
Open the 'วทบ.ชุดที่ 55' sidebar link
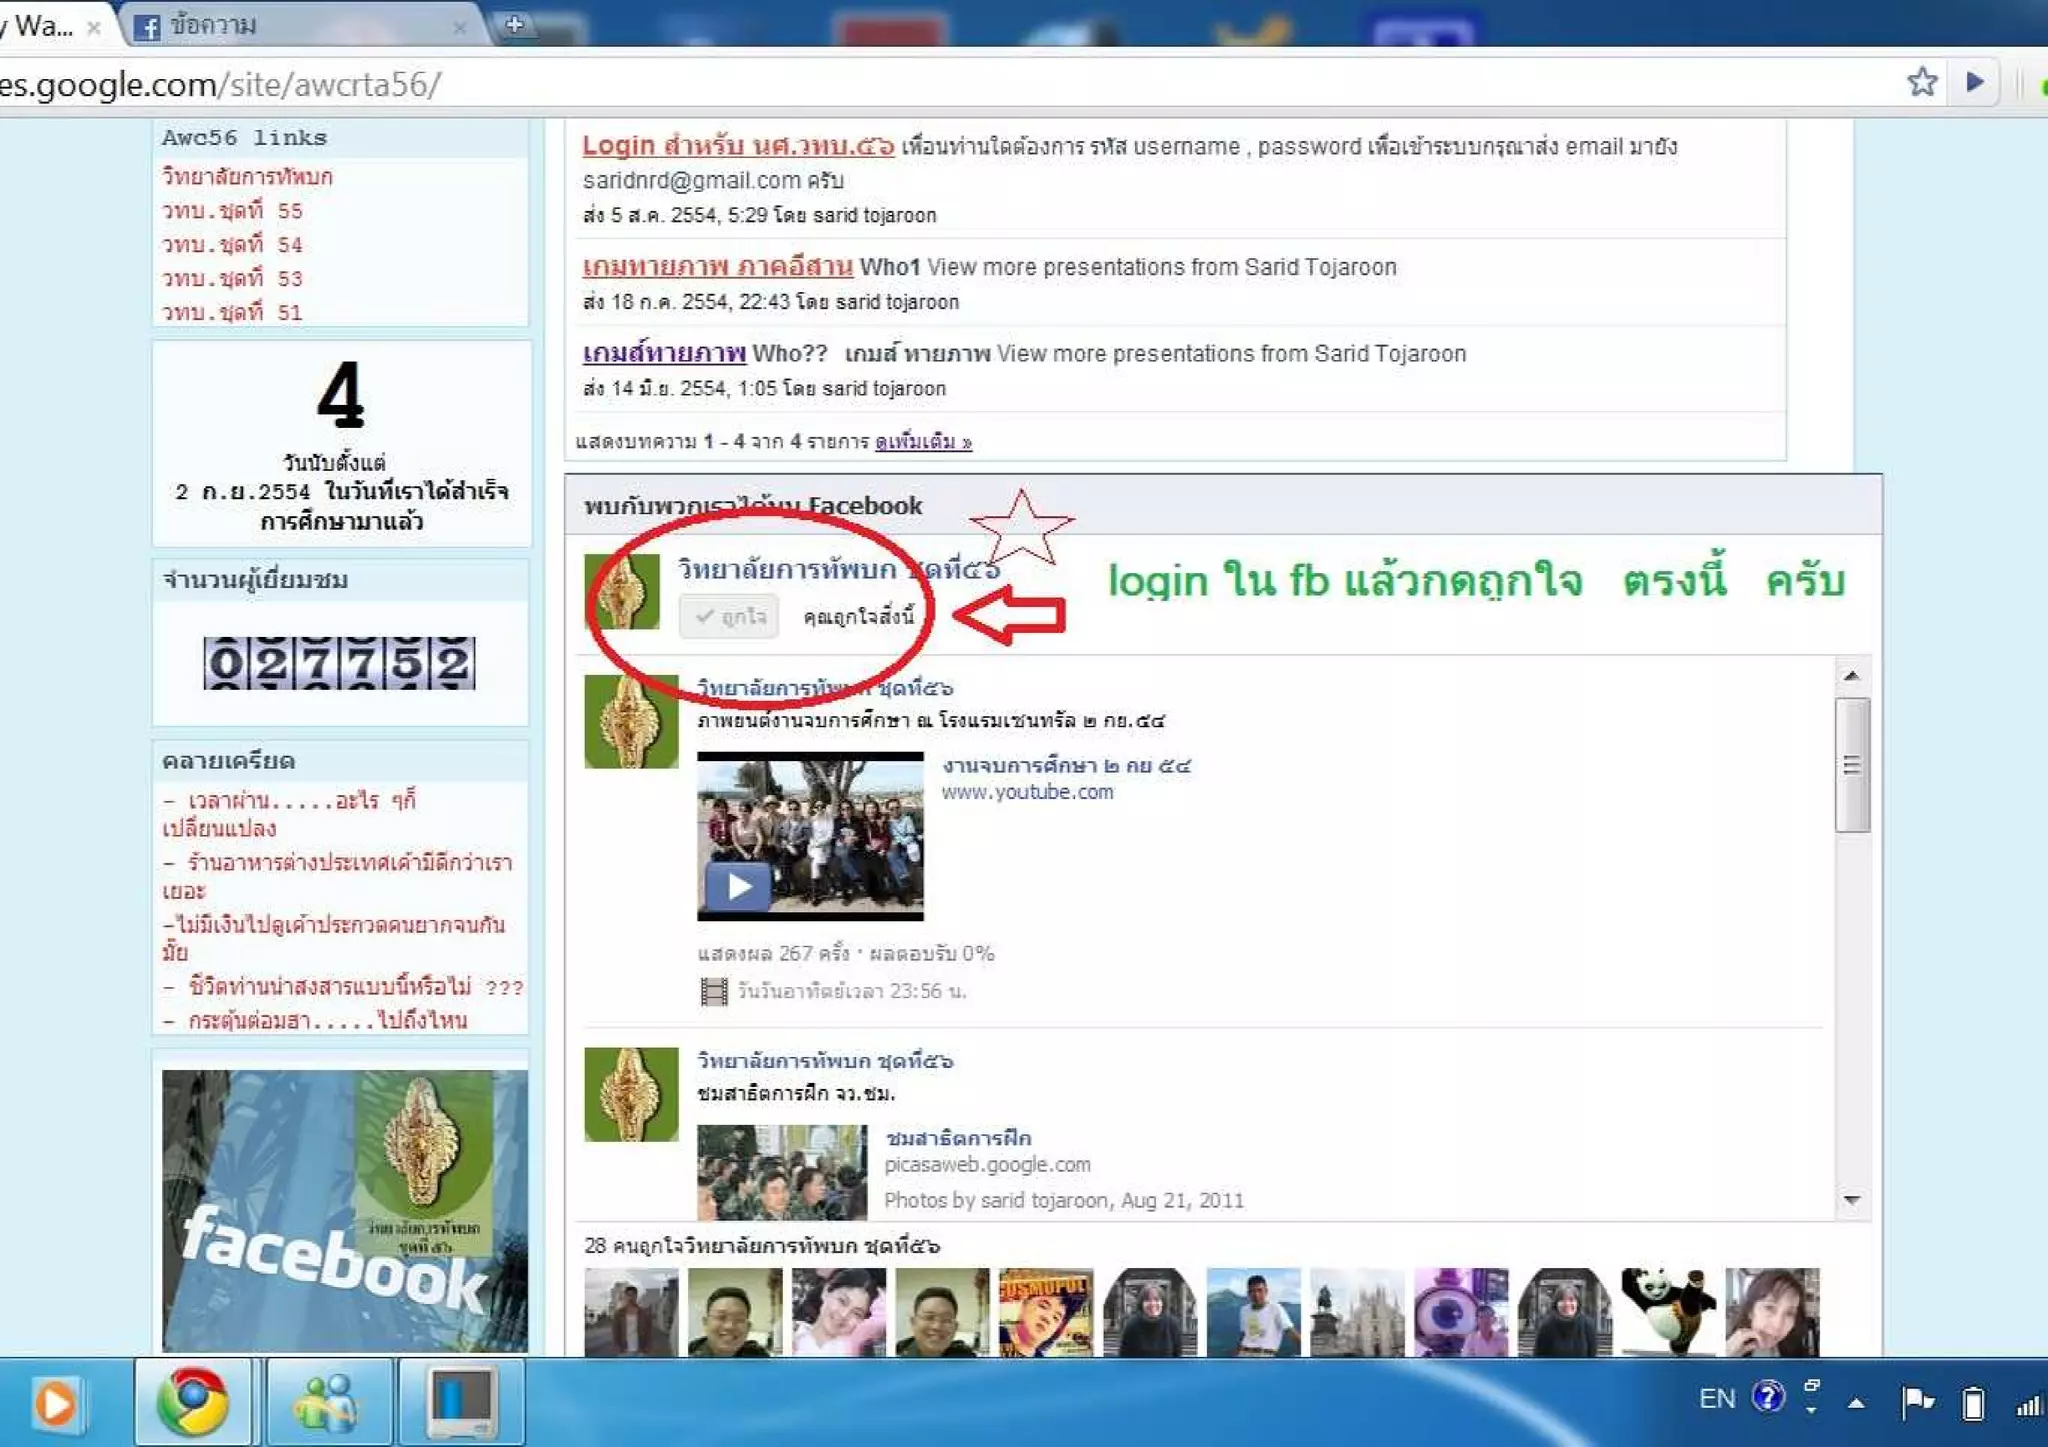click(232, 211)
